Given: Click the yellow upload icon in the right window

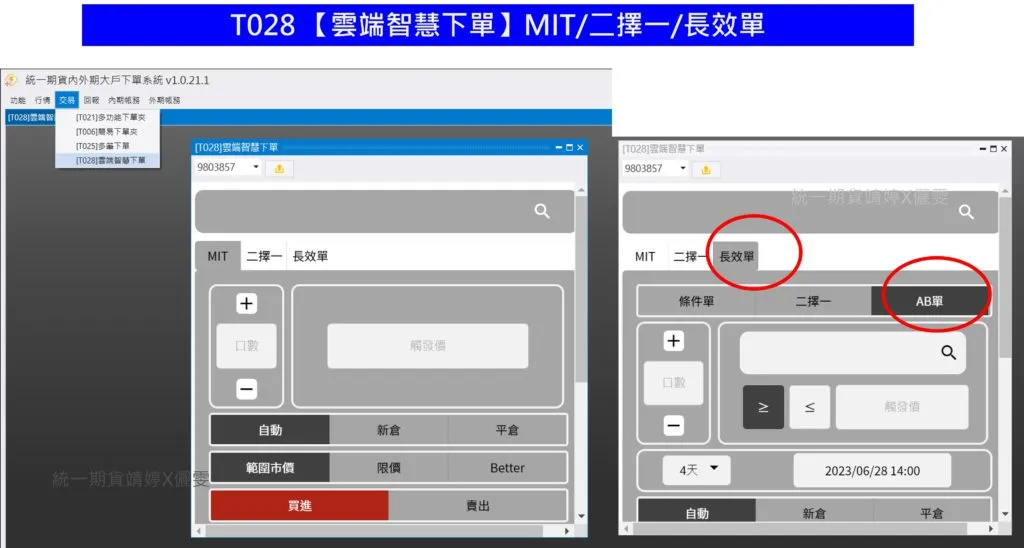Looking at the screenshot, I should pyautogui.click(x=706, y=169).
